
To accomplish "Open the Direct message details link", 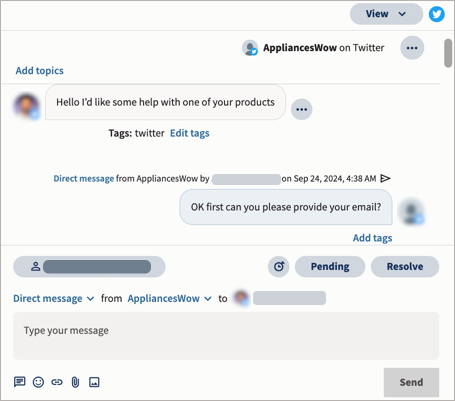I will point(84,179).
